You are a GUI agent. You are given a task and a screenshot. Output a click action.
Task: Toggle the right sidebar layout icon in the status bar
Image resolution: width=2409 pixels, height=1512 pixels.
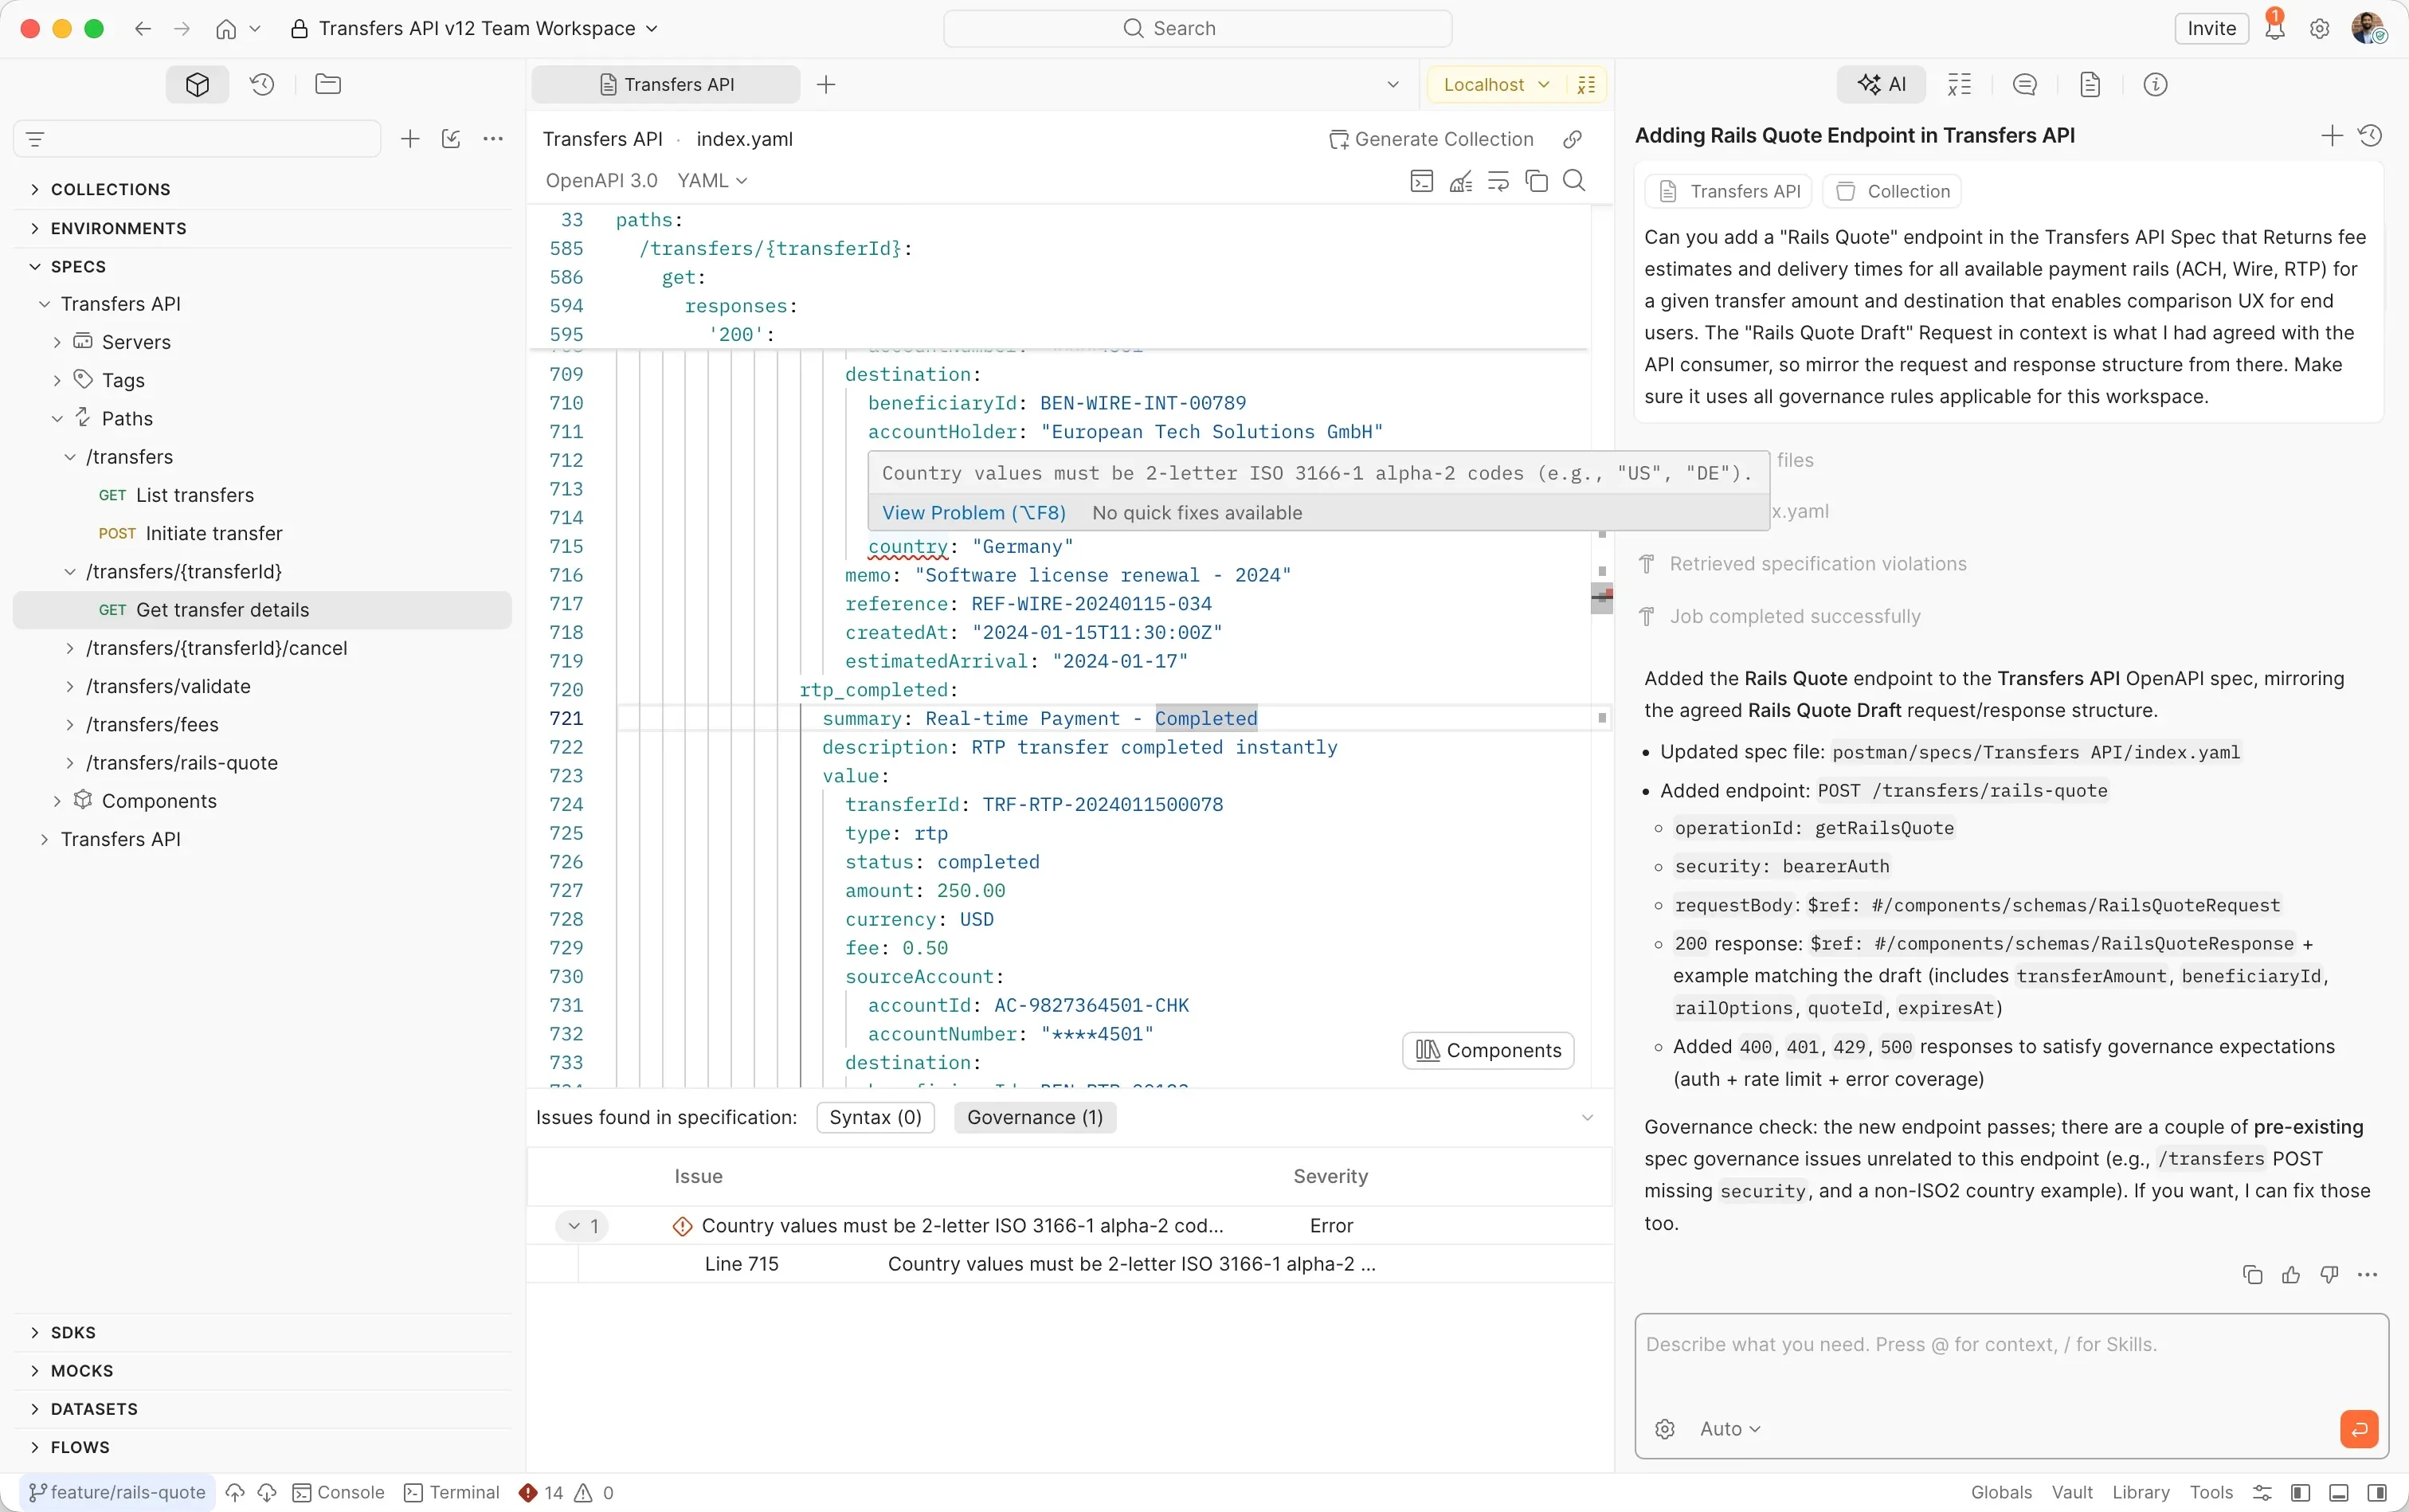2377,1493
